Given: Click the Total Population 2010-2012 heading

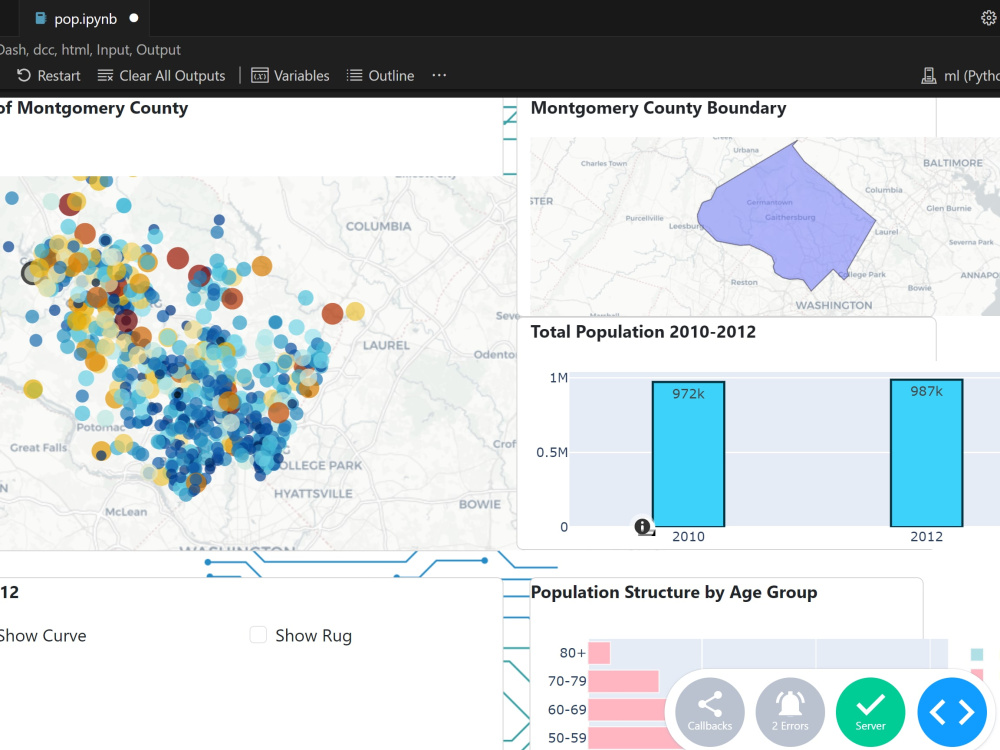Looking at the screenshot, I should [x=643, y=332].
